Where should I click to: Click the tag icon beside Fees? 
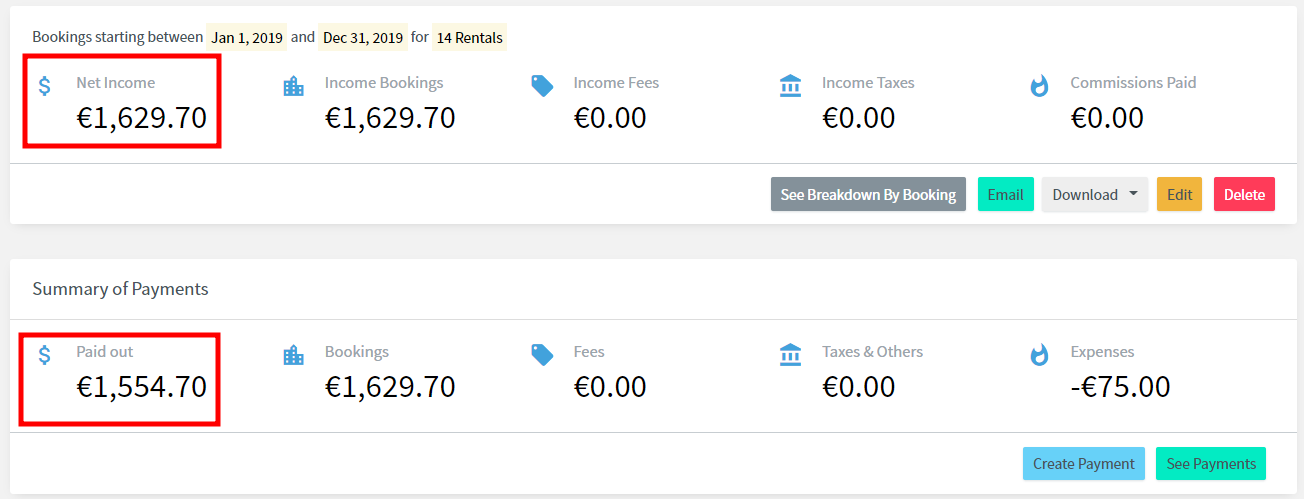coord(542,355)
